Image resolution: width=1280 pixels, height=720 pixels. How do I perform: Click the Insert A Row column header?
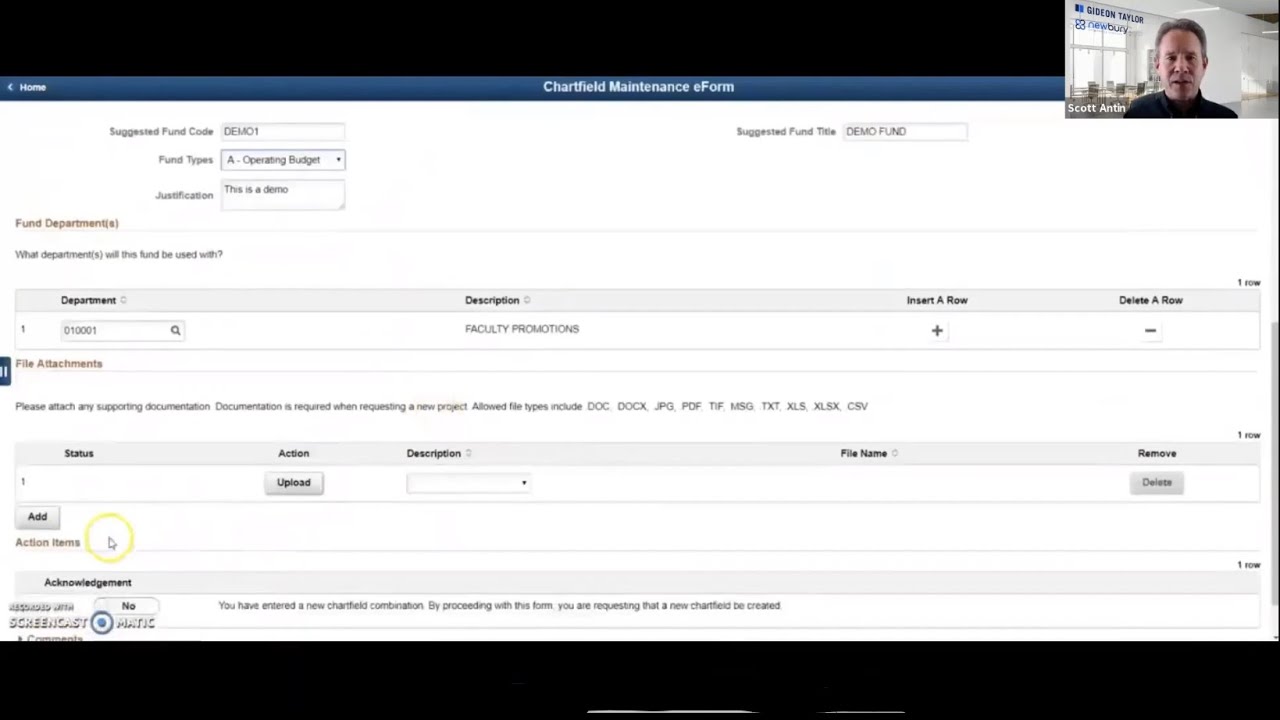937,300
